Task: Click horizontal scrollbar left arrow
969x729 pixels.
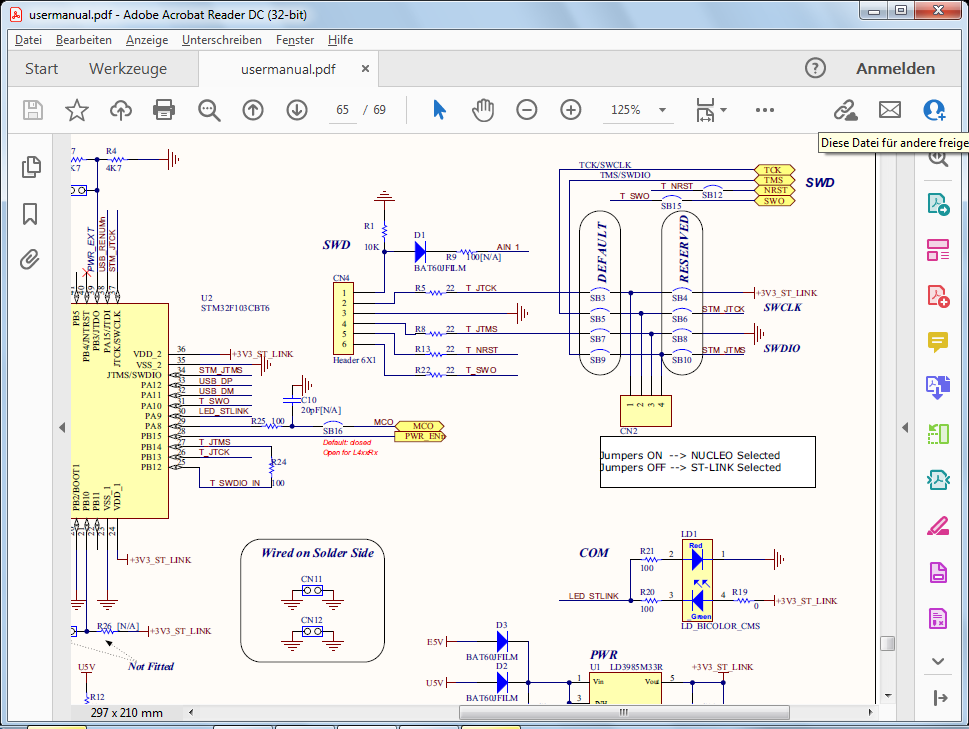Action: (191, 712)
